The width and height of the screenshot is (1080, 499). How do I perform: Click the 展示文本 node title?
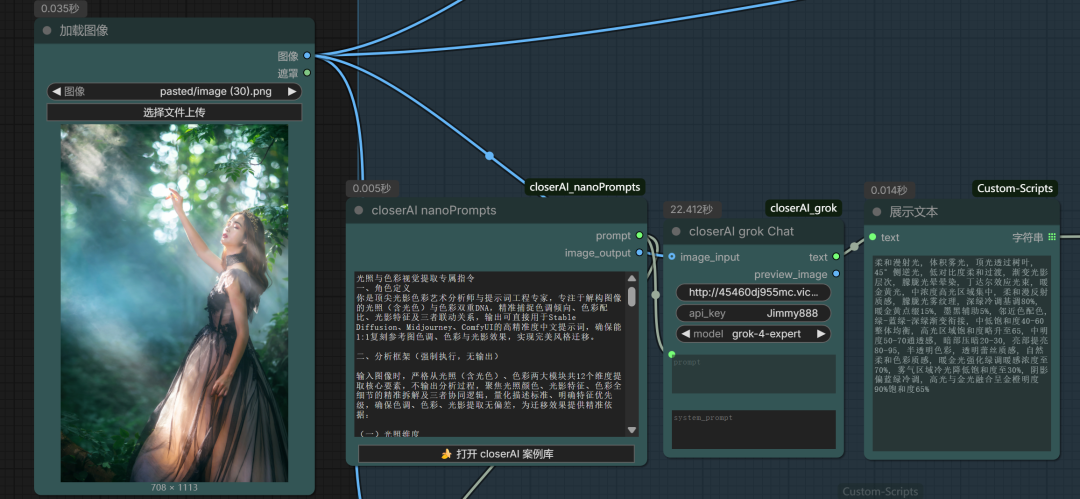point(913,212)
